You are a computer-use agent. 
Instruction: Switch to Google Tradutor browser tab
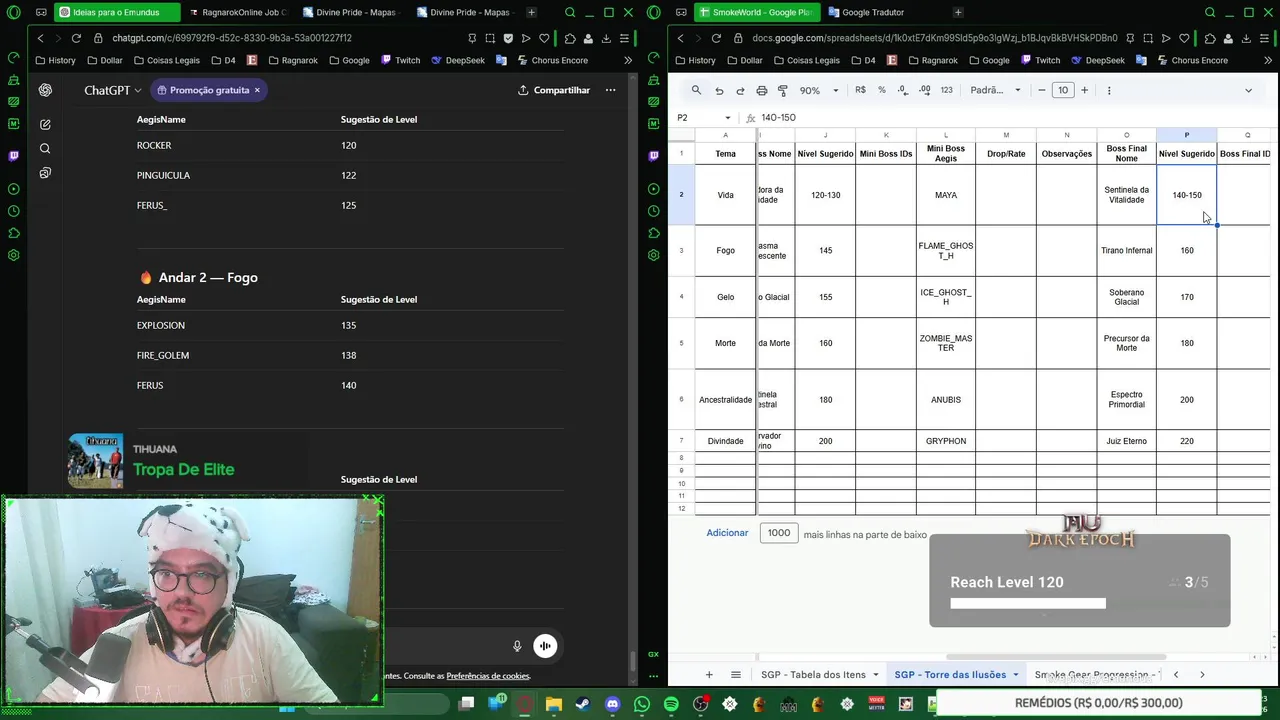(872, 12)
